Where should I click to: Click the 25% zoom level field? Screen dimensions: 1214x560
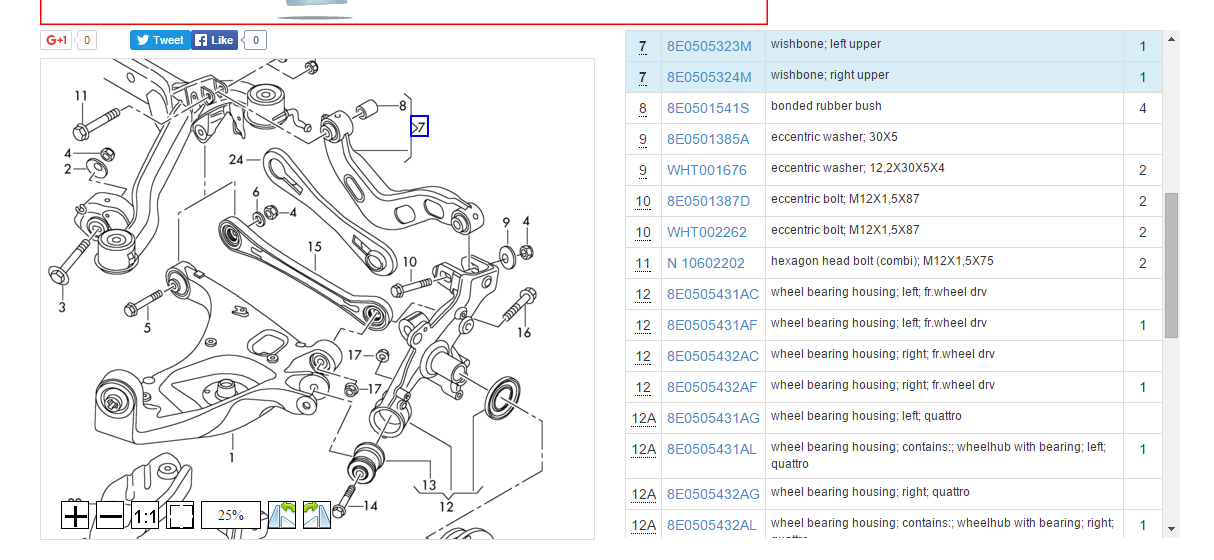(231, 516)
